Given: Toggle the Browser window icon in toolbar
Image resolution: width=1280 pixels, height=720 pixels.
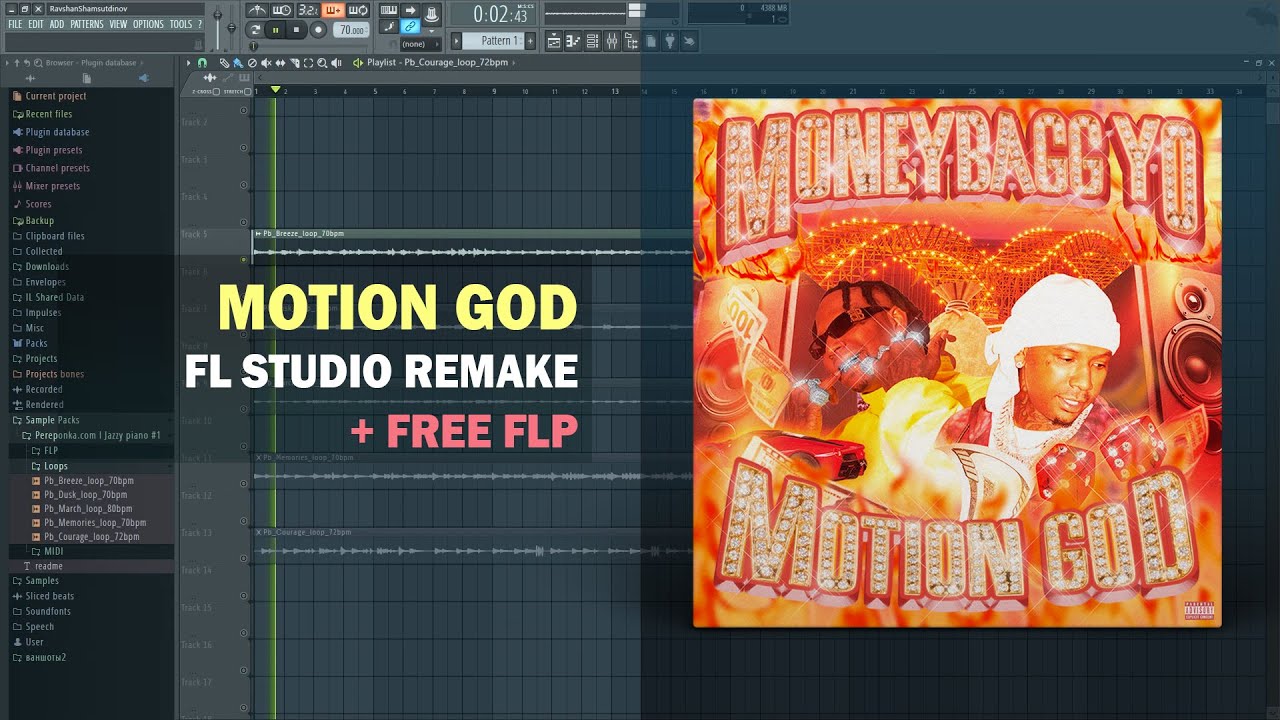Looking at the screenshot, I should [x=631, y=41].
